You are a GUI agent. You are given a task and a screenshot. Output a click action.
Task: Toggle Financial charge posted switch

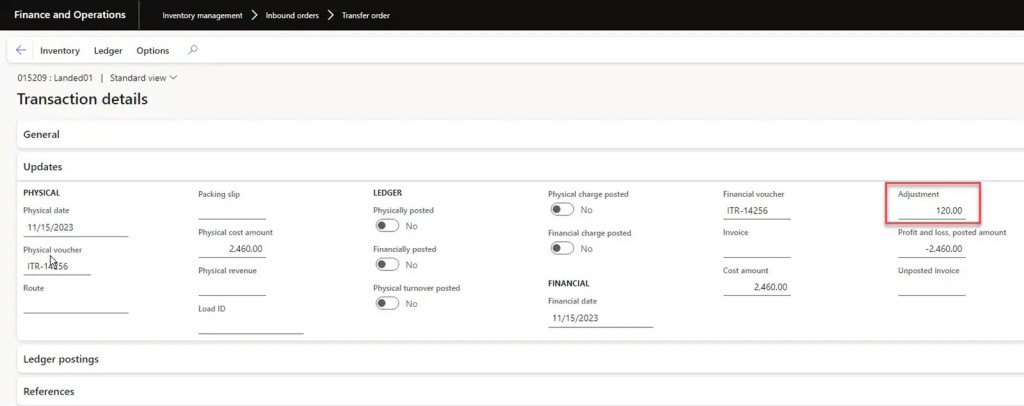pyautogui.click(x=561, y=248)
